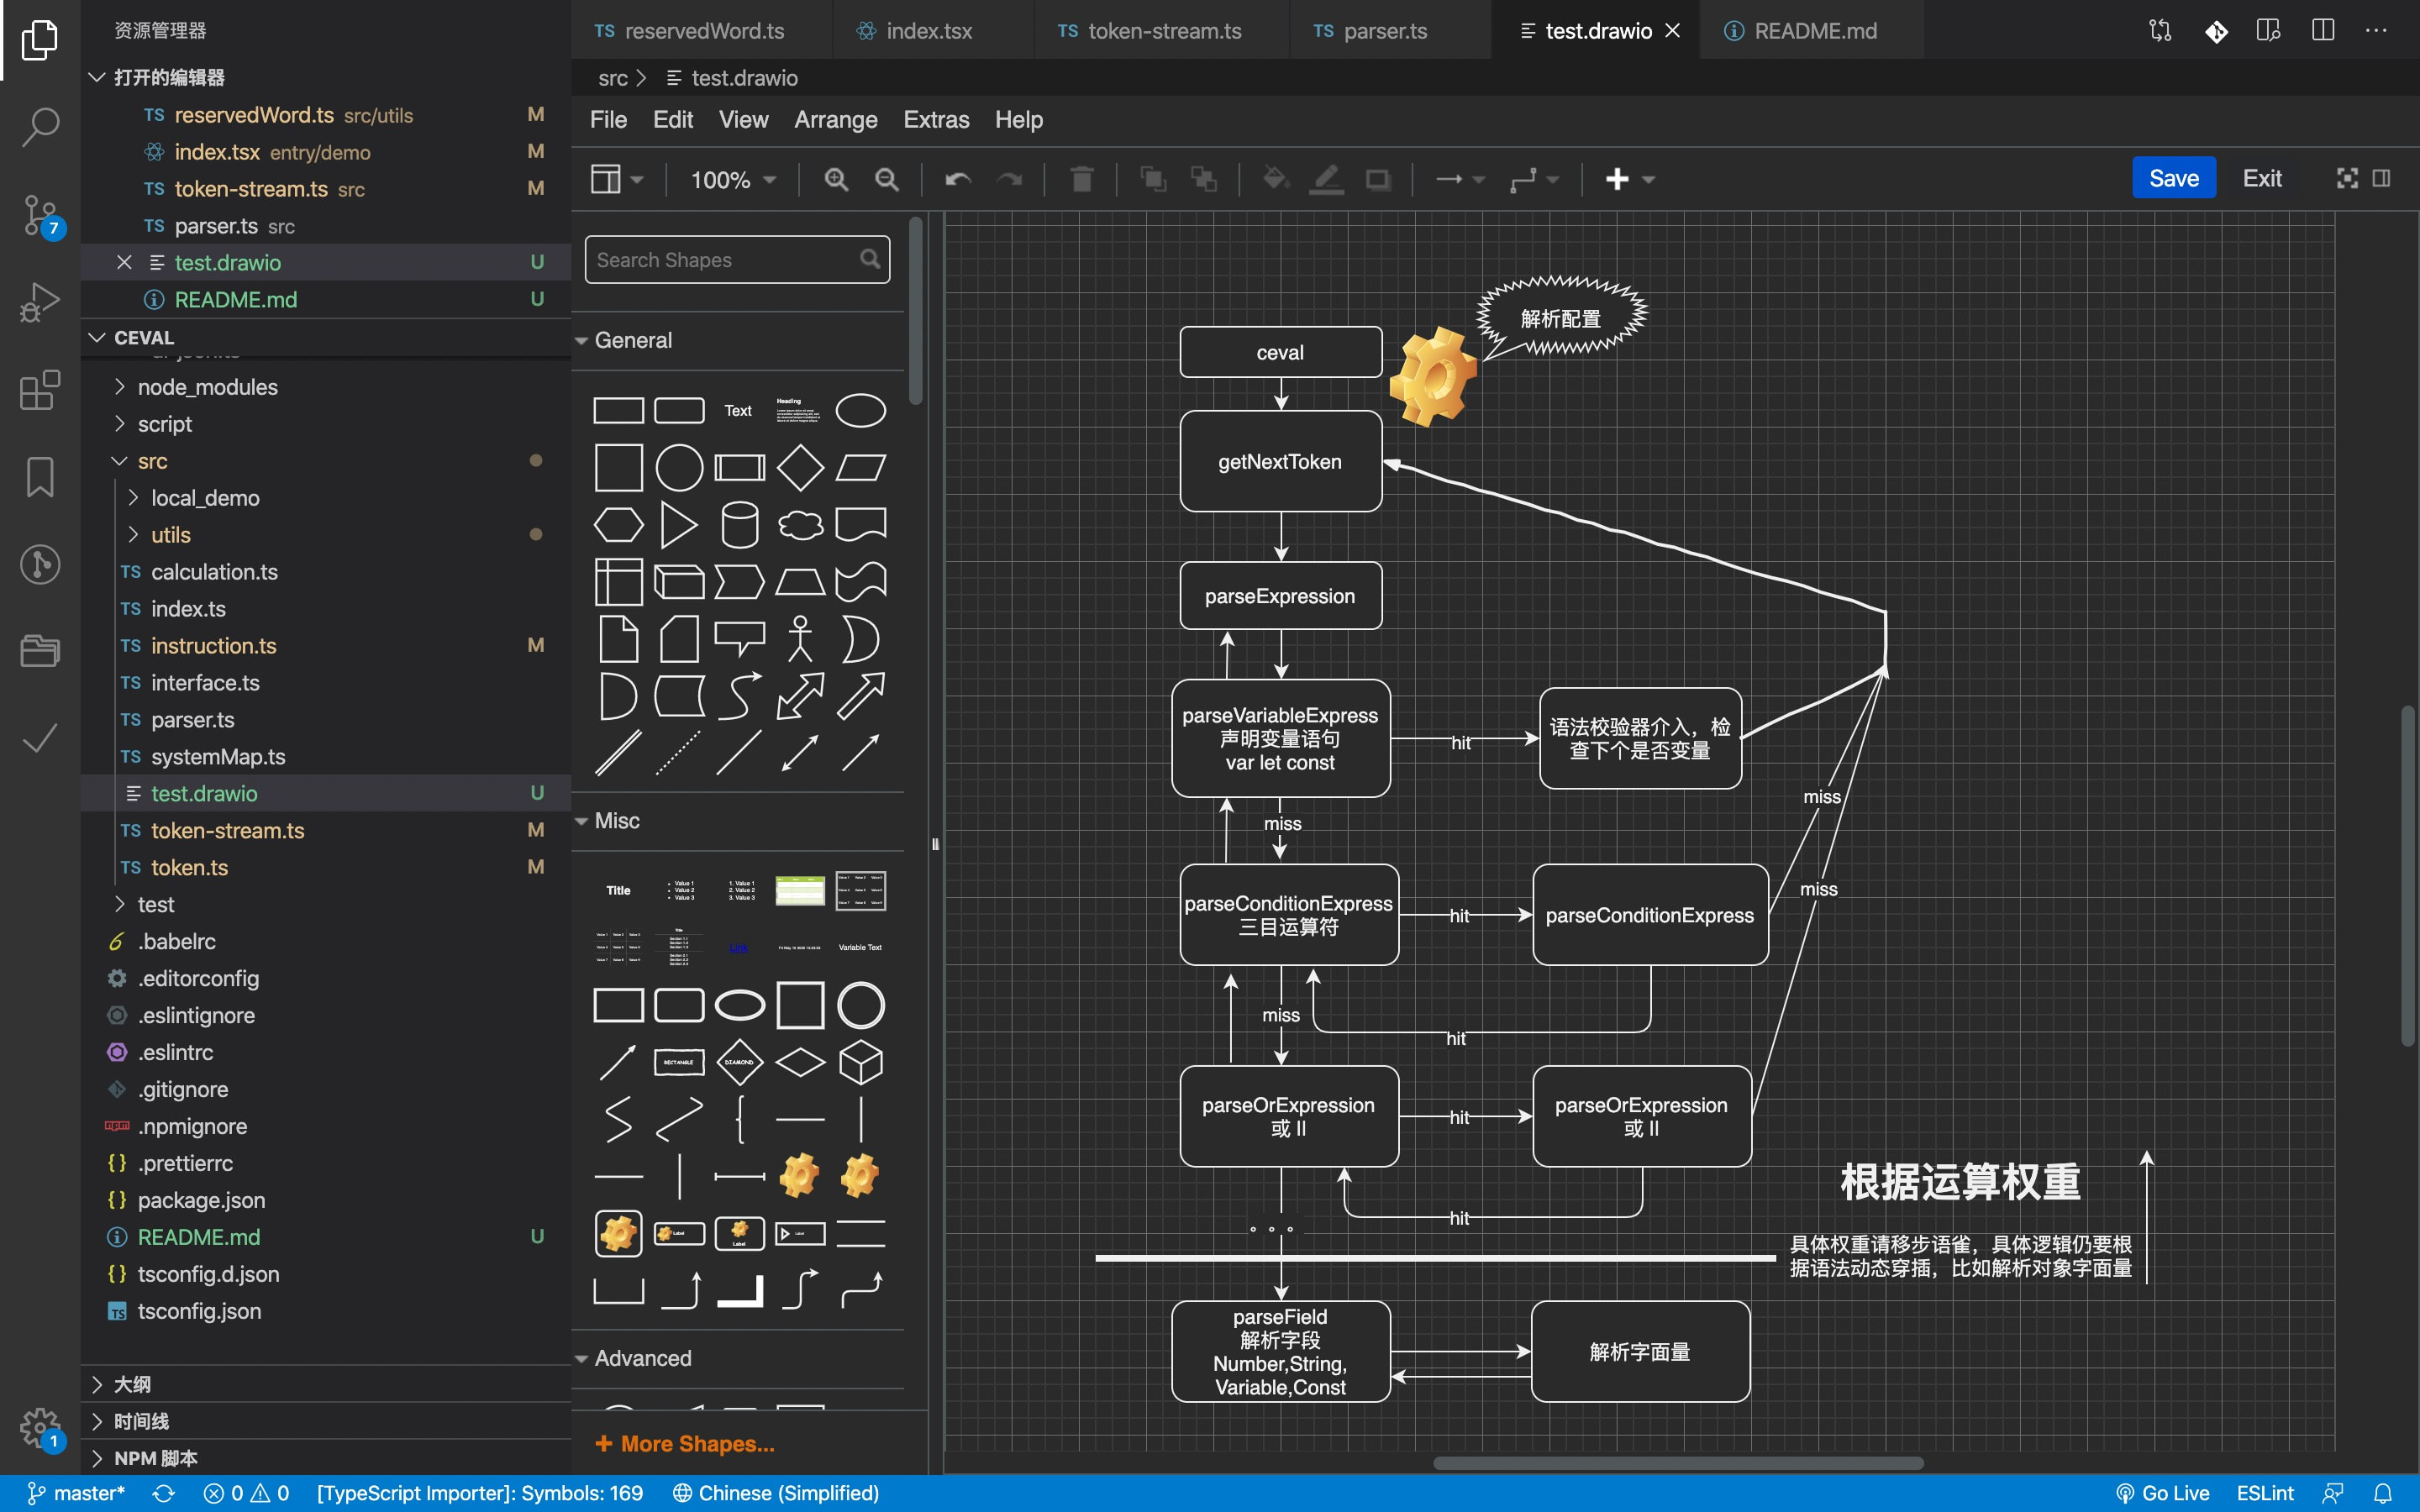Expand the node_modules folder
This screenshot has height=1512, width=2420.
coord(208,386)
